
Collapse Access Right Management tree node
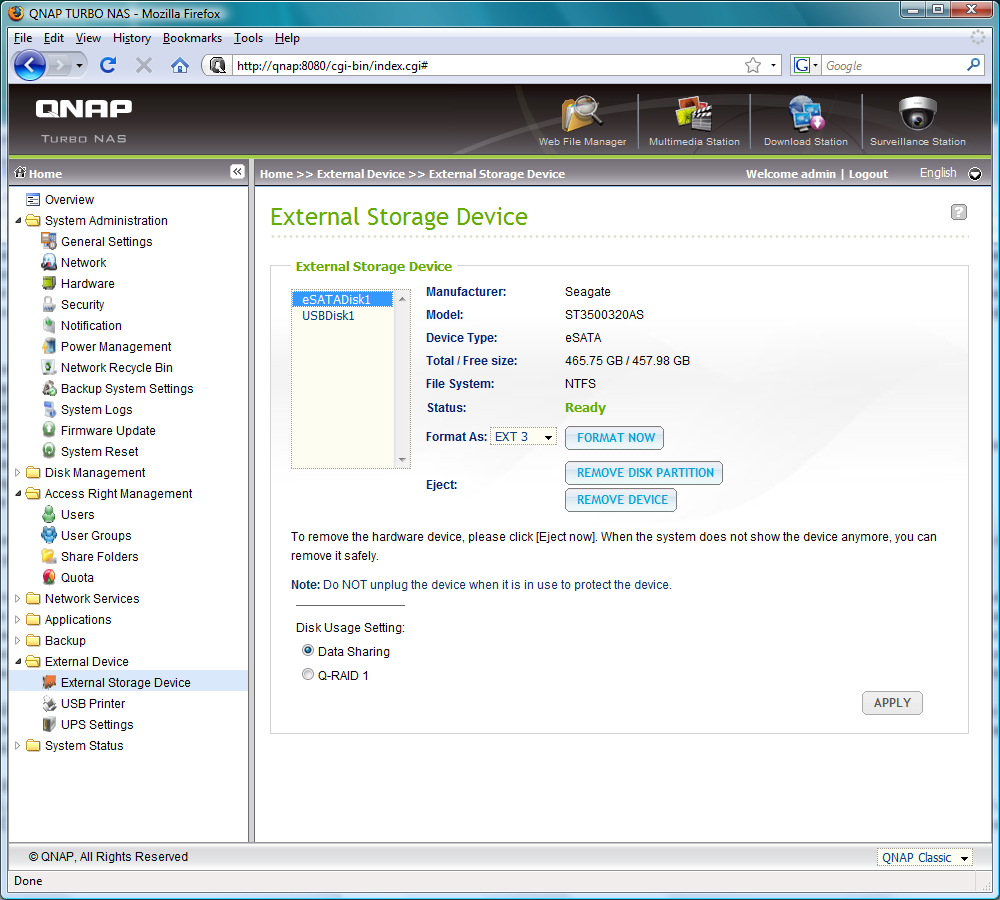point(18,494)
